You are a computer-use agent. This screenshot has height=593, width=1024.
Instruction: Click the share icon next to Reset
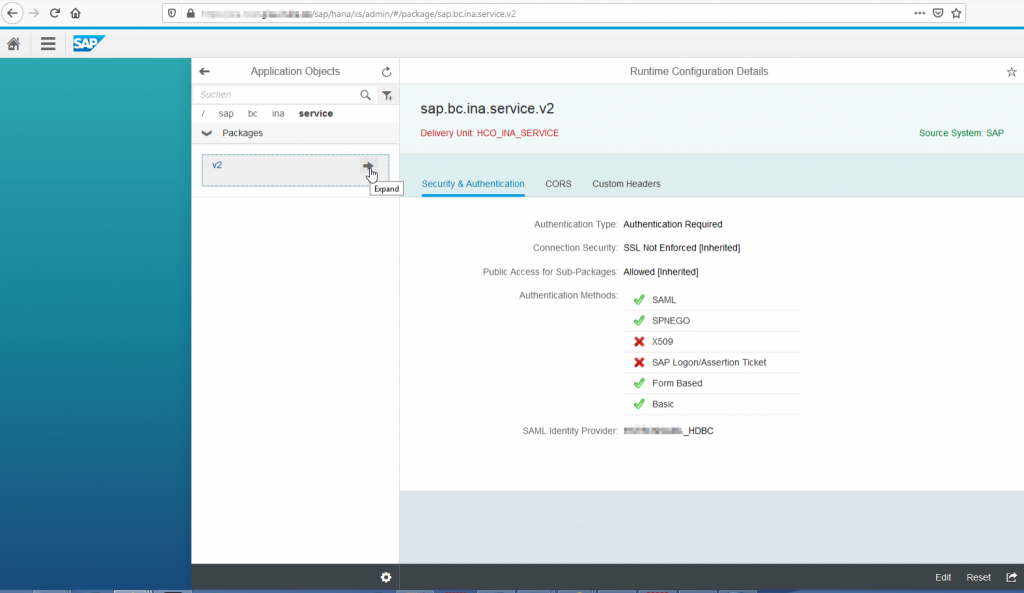[x=1012, y=577]
